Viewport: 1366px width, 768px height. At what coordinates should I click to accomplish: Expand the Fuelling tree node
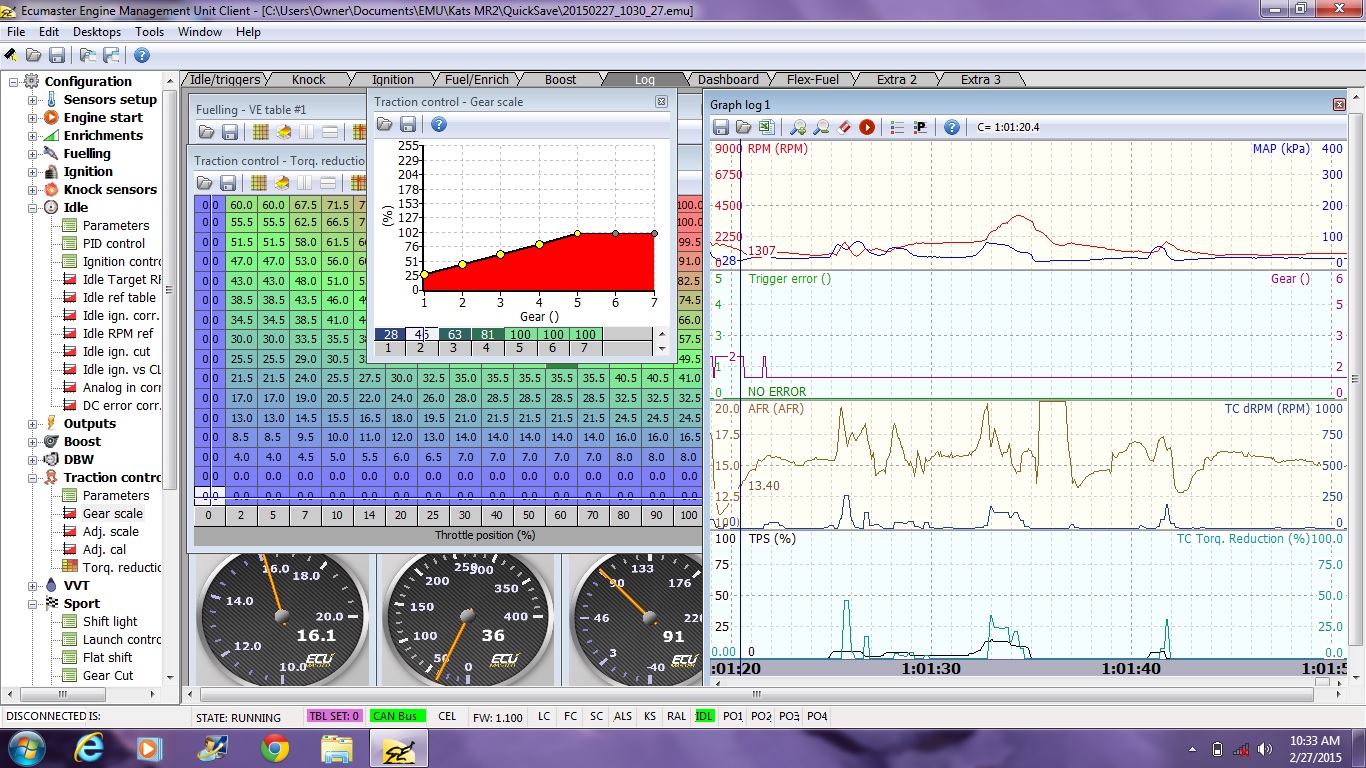[33, 154]
